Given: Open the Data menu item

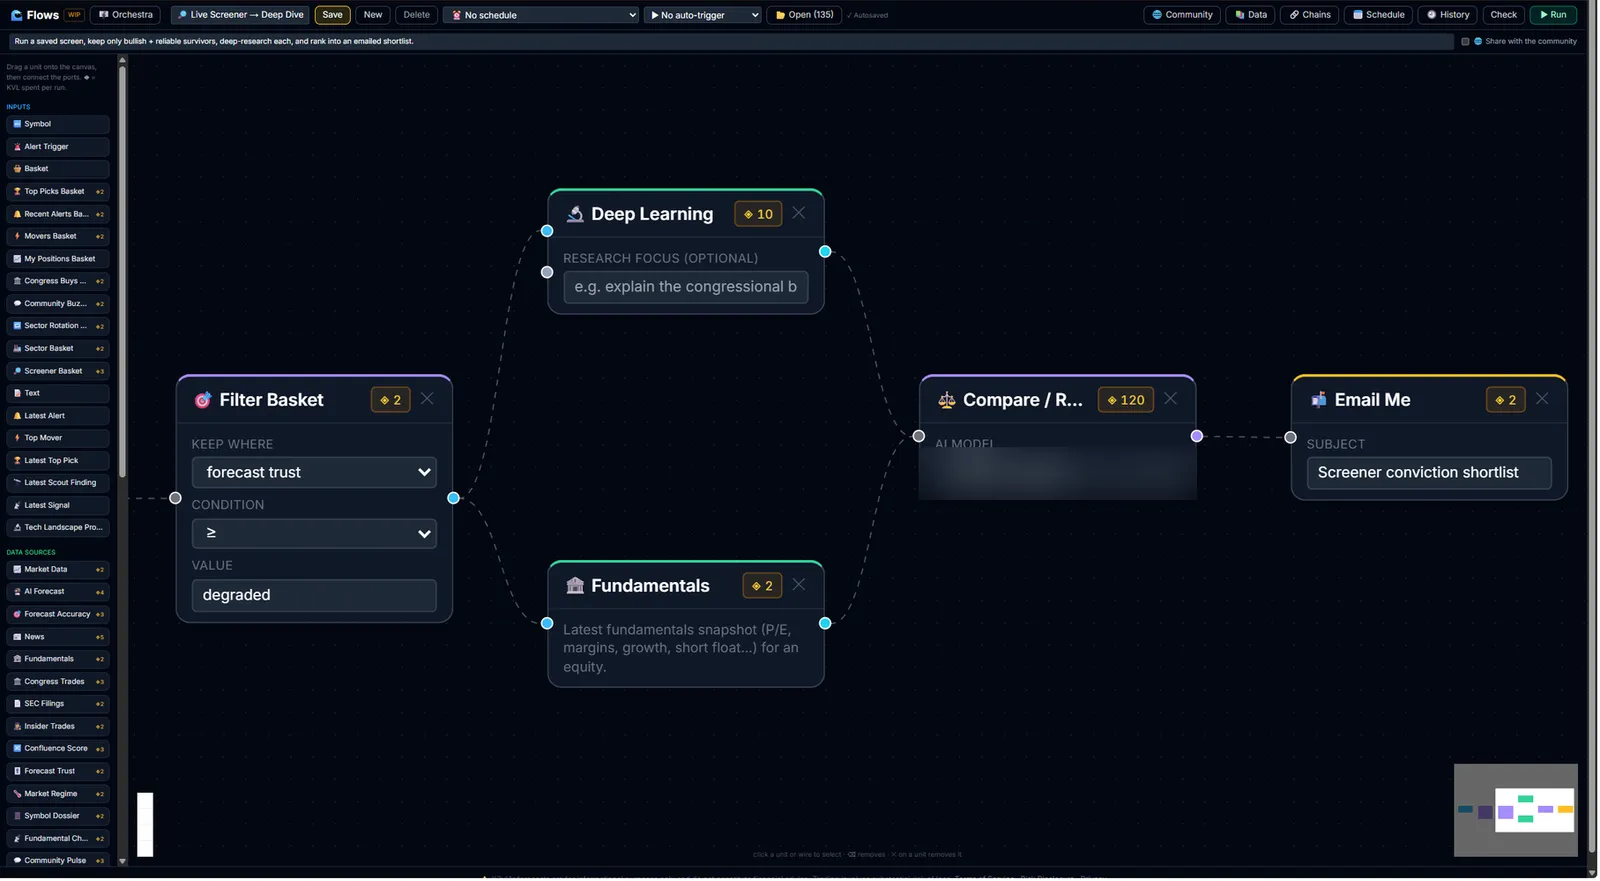Looking at the screenshot, I should (x=1251, y=15).
